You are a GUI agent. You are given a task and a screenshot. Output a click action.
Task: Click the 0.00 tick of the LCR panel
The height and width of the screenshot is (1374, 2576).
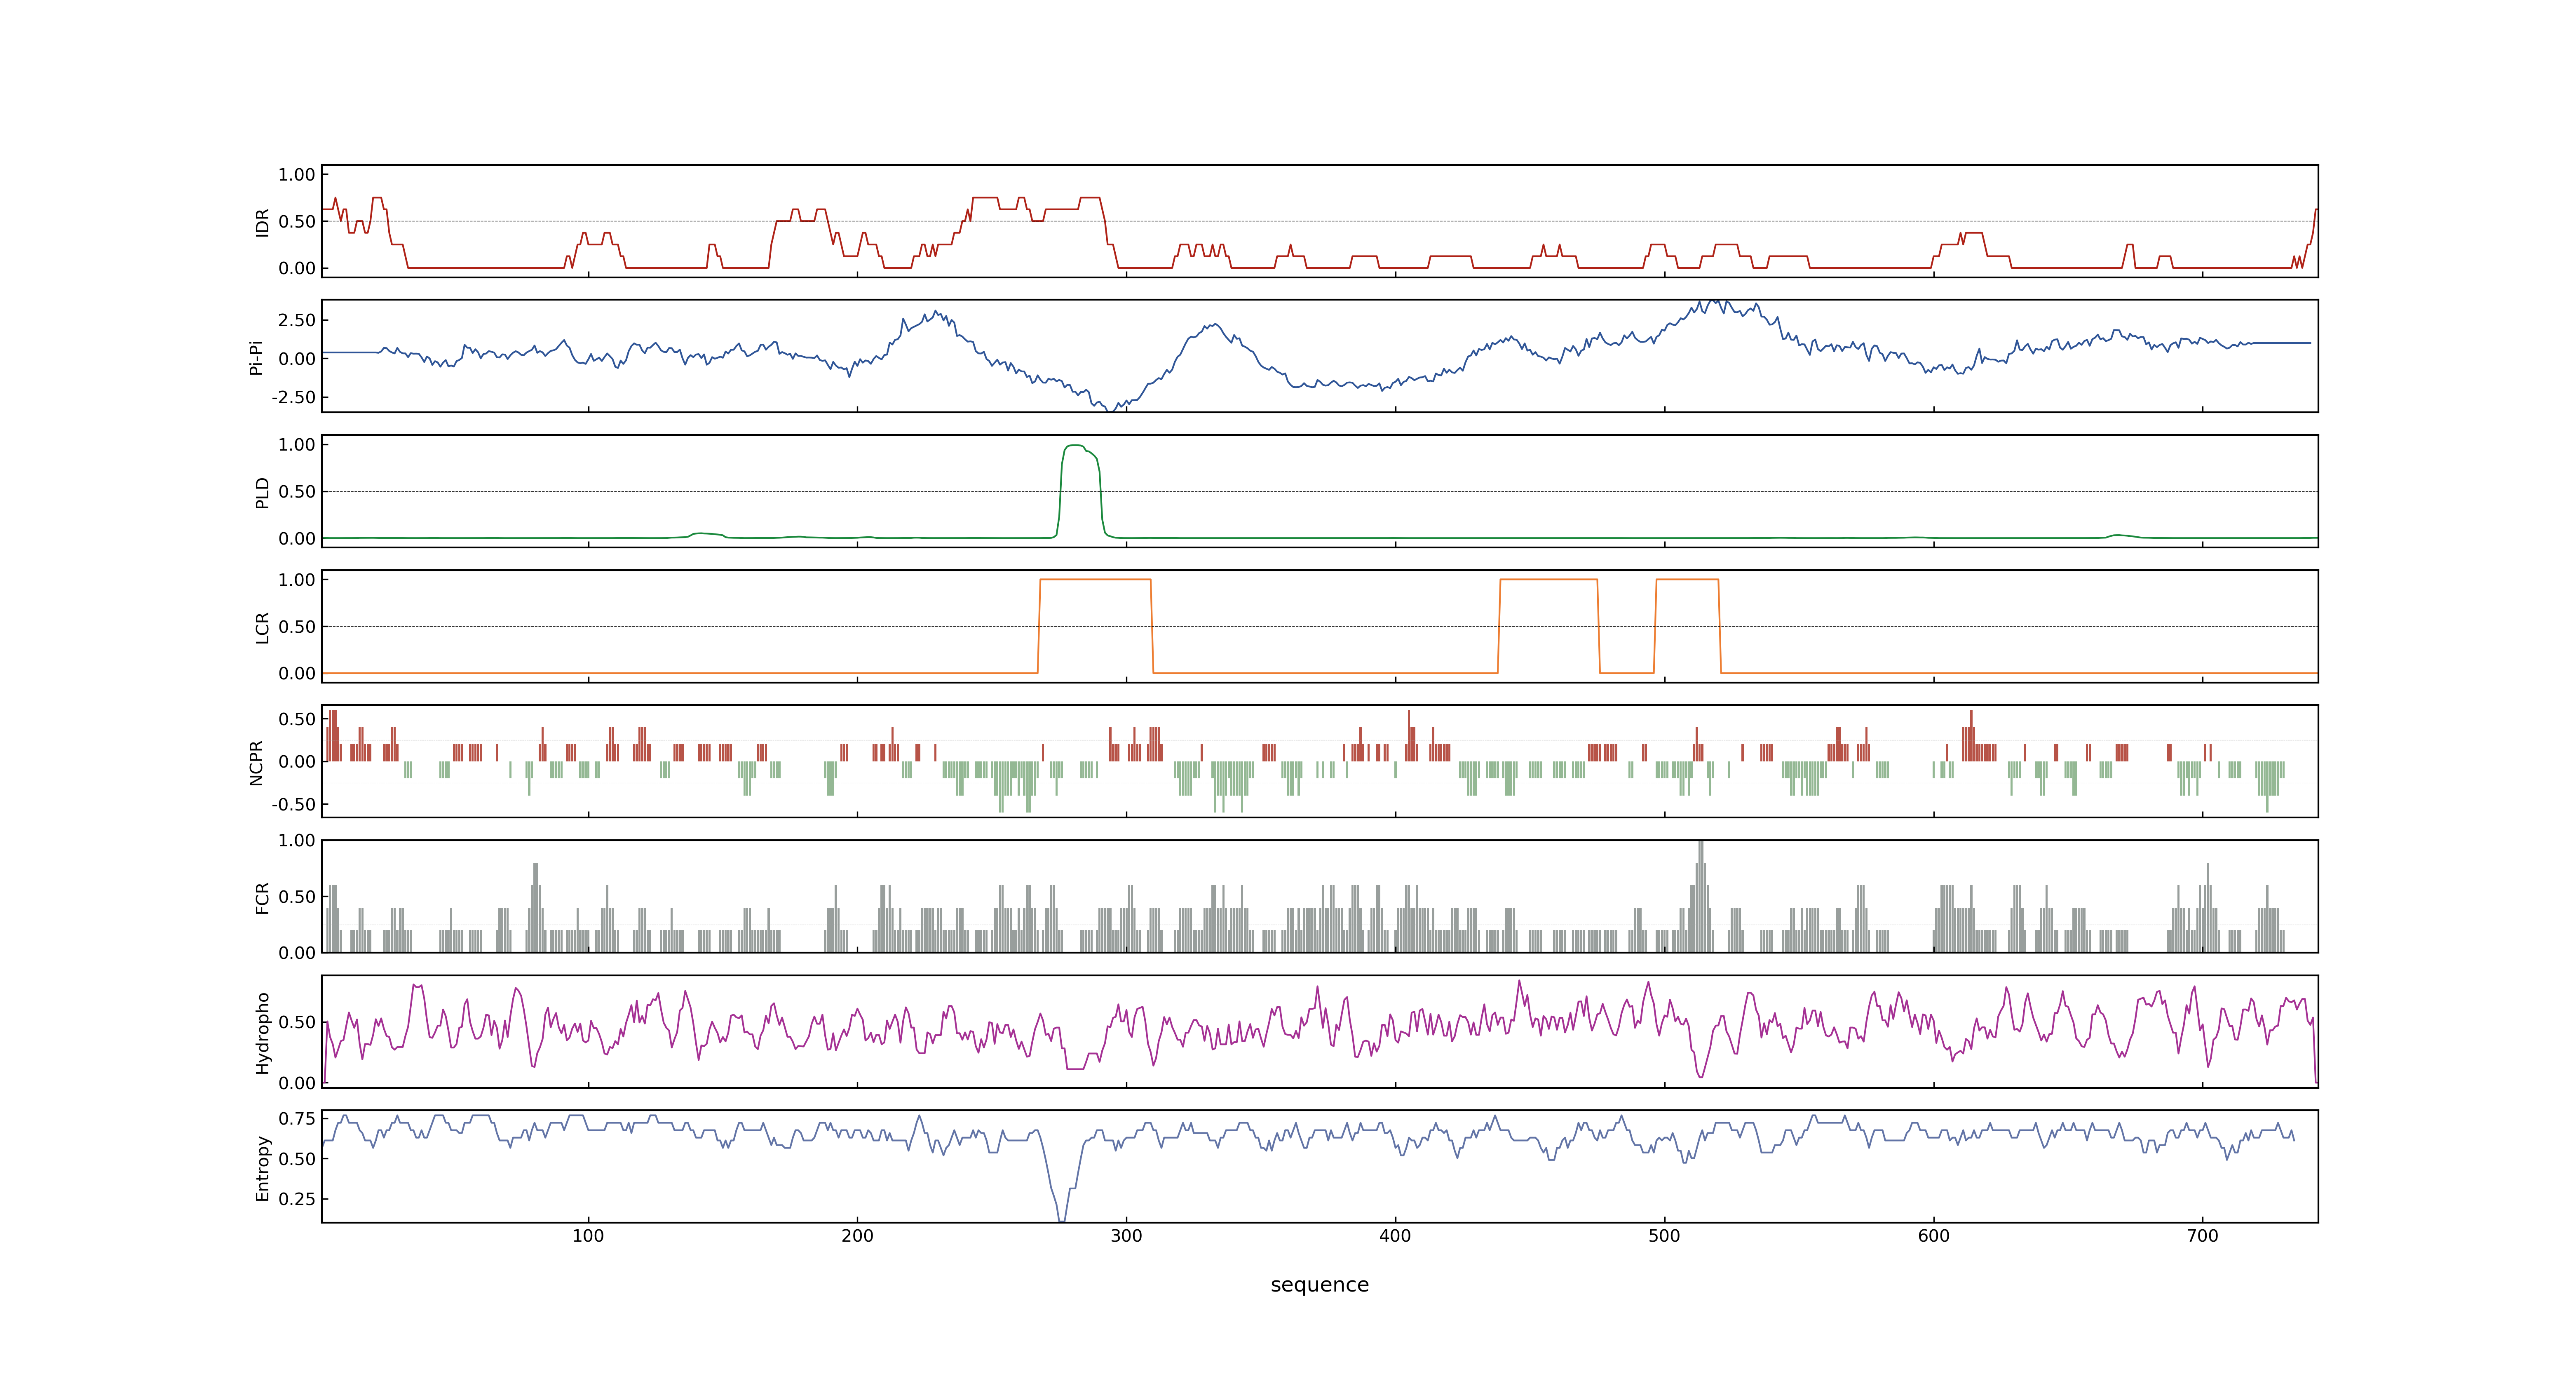pos(297,673)
